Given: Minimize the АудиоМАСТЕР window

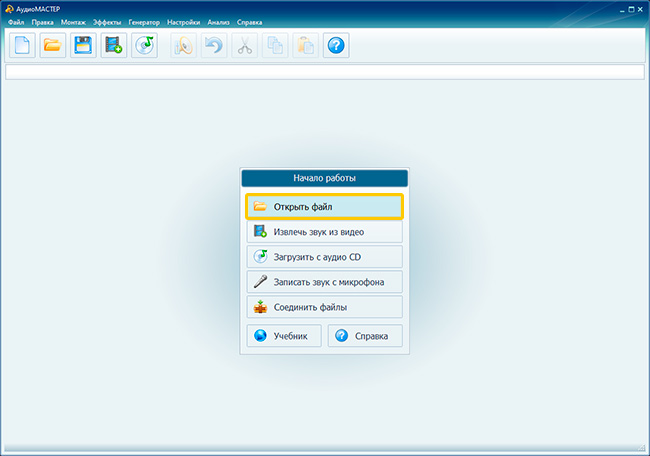Looking at the screenshot, I should click(622, 10).
